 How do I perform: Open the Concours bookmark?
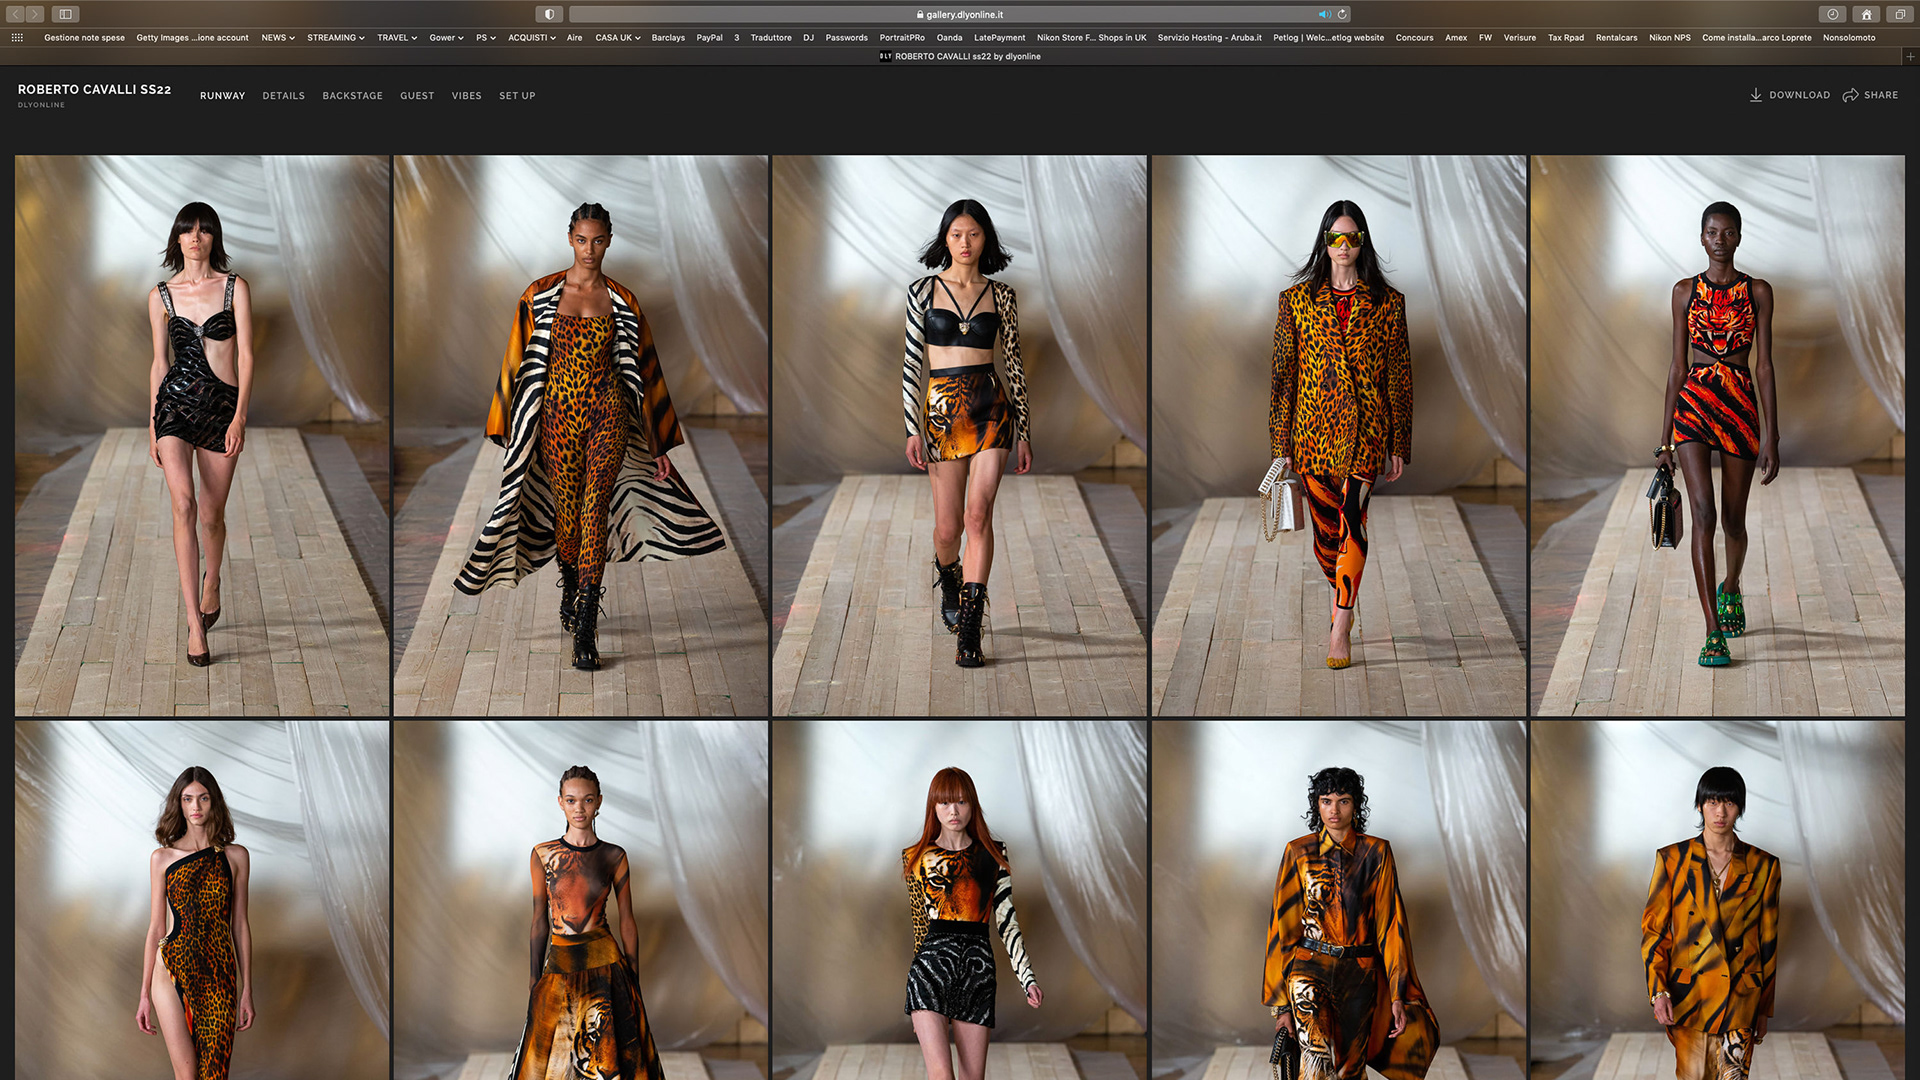click(1414, 37)
